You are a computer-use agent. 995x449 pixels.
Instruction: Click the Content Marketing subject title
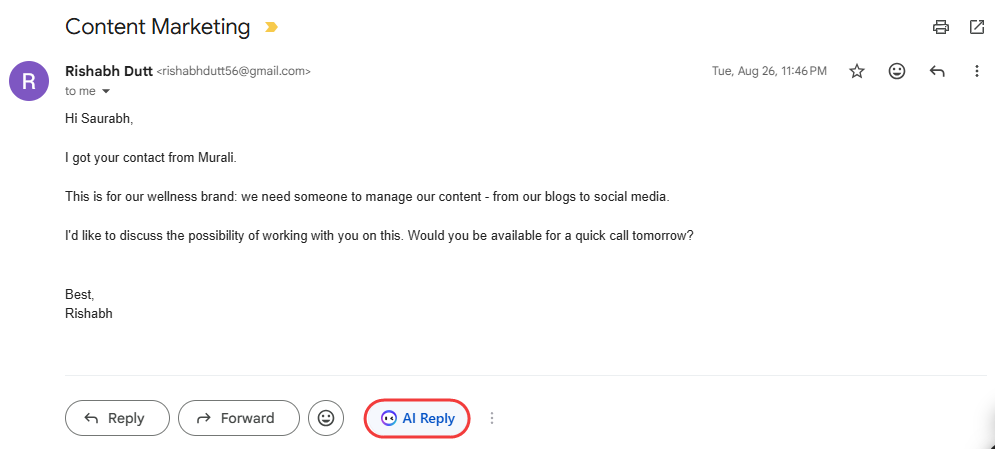click(x=157, y=27)
